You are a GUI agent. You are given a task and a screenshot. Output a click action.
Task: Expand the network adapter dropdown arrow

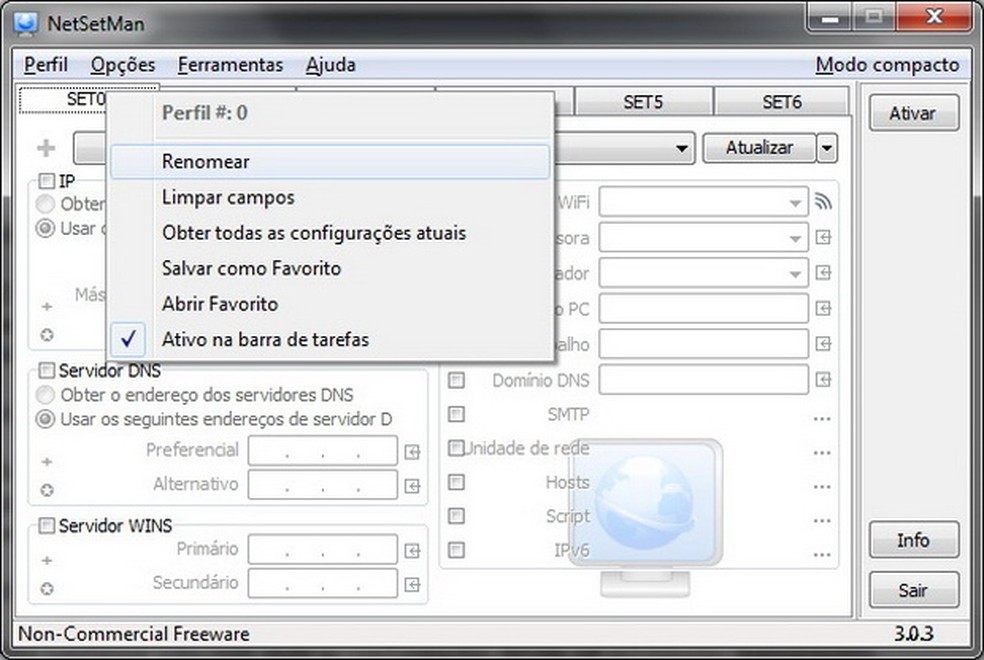click(x=681, y=149)
